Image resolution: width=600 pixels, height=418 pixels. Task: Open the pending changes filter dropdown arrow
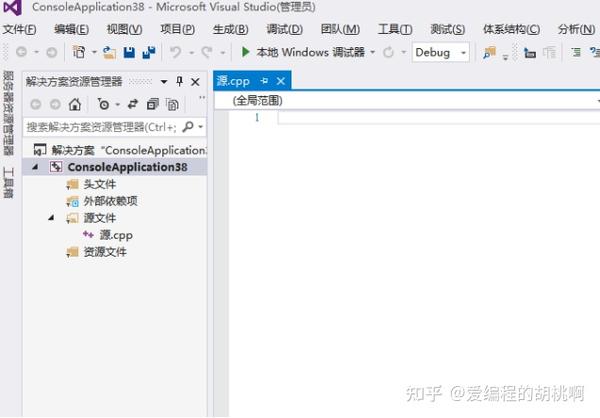coord(118,104)
